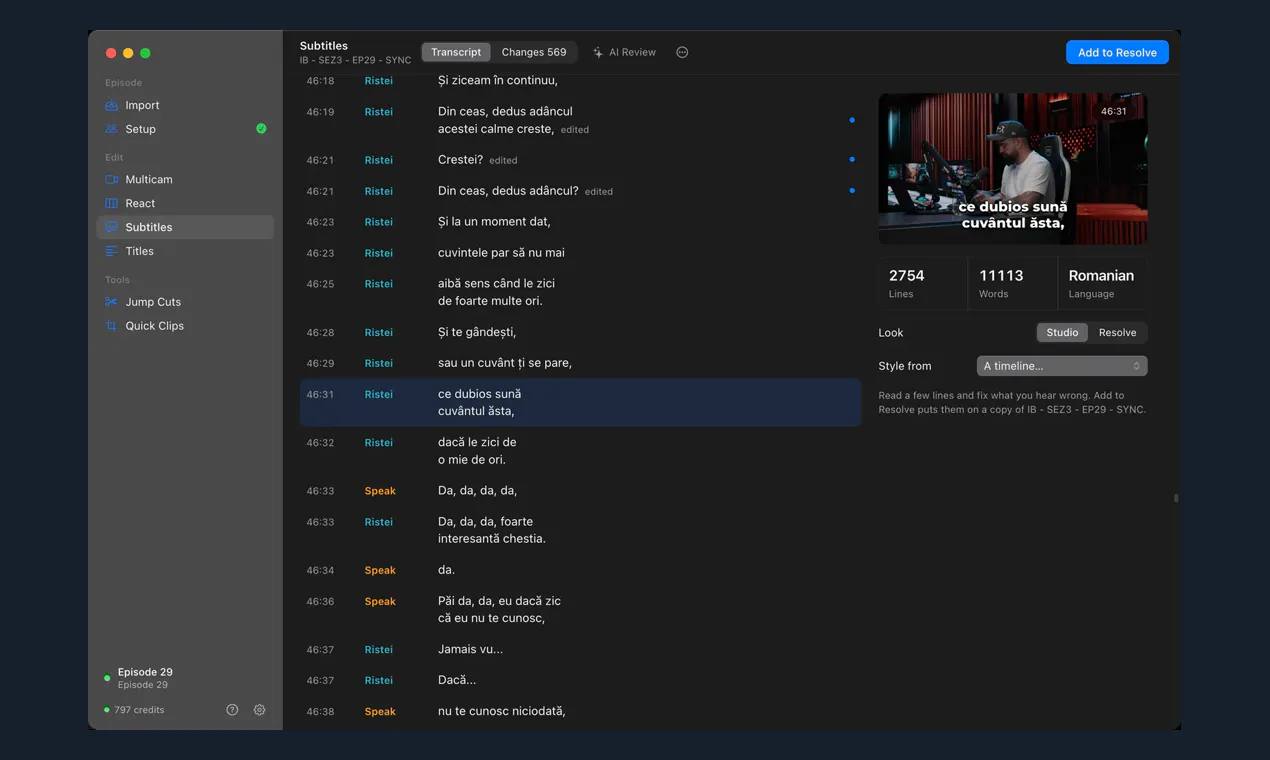Open the more options ellipsis menu

682,52
